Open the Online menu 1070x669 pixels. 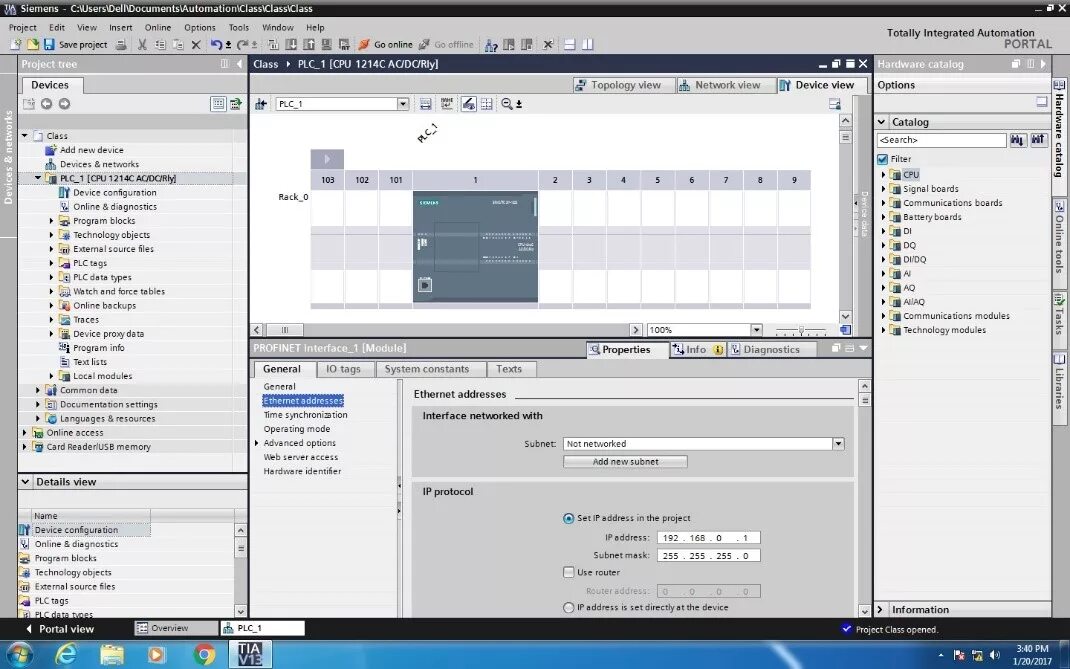(158, 27)
